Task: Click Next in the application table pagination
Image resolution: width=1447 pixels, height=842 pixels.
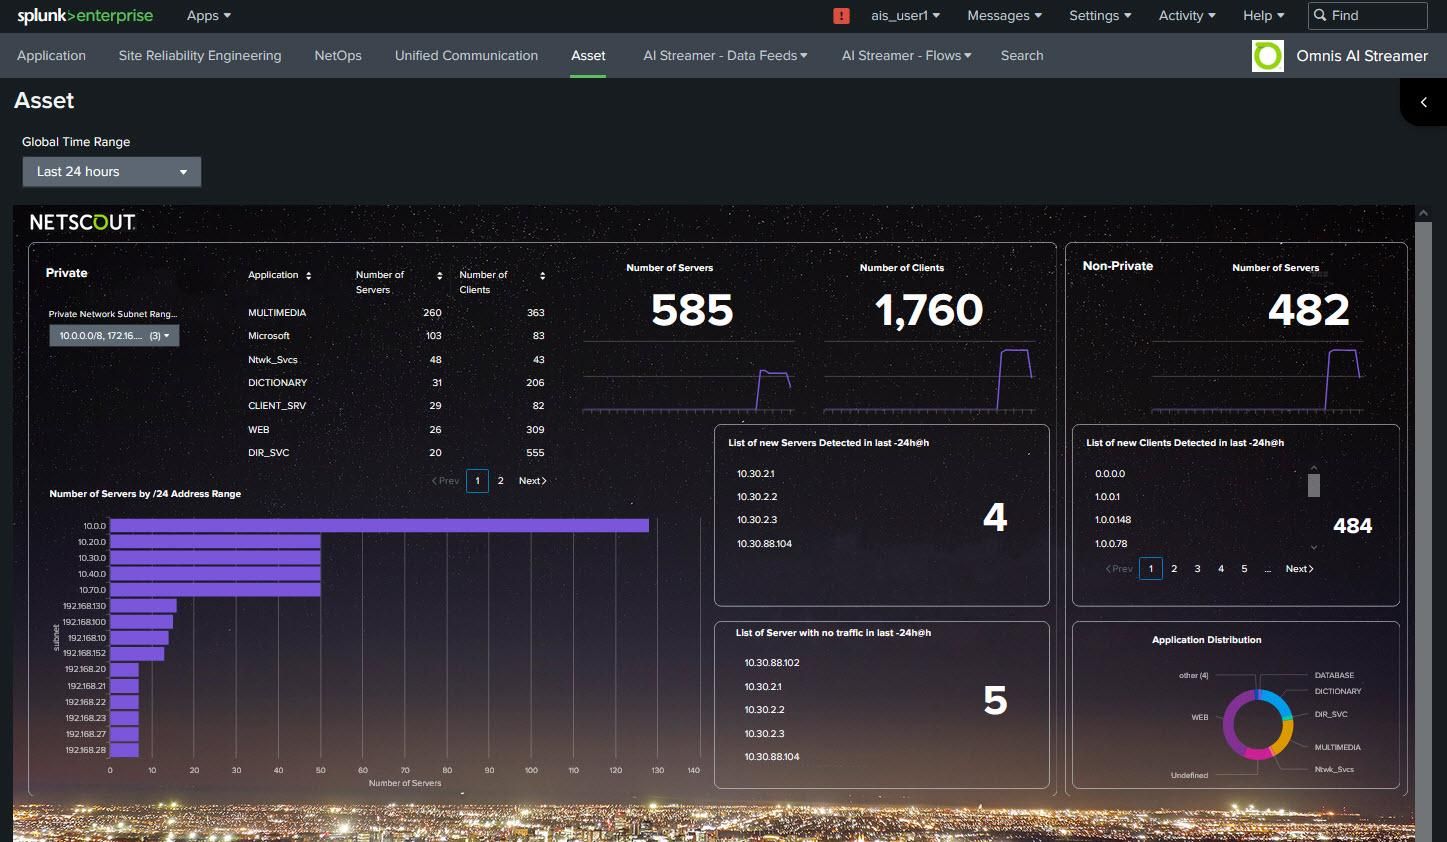Action: 532,480
